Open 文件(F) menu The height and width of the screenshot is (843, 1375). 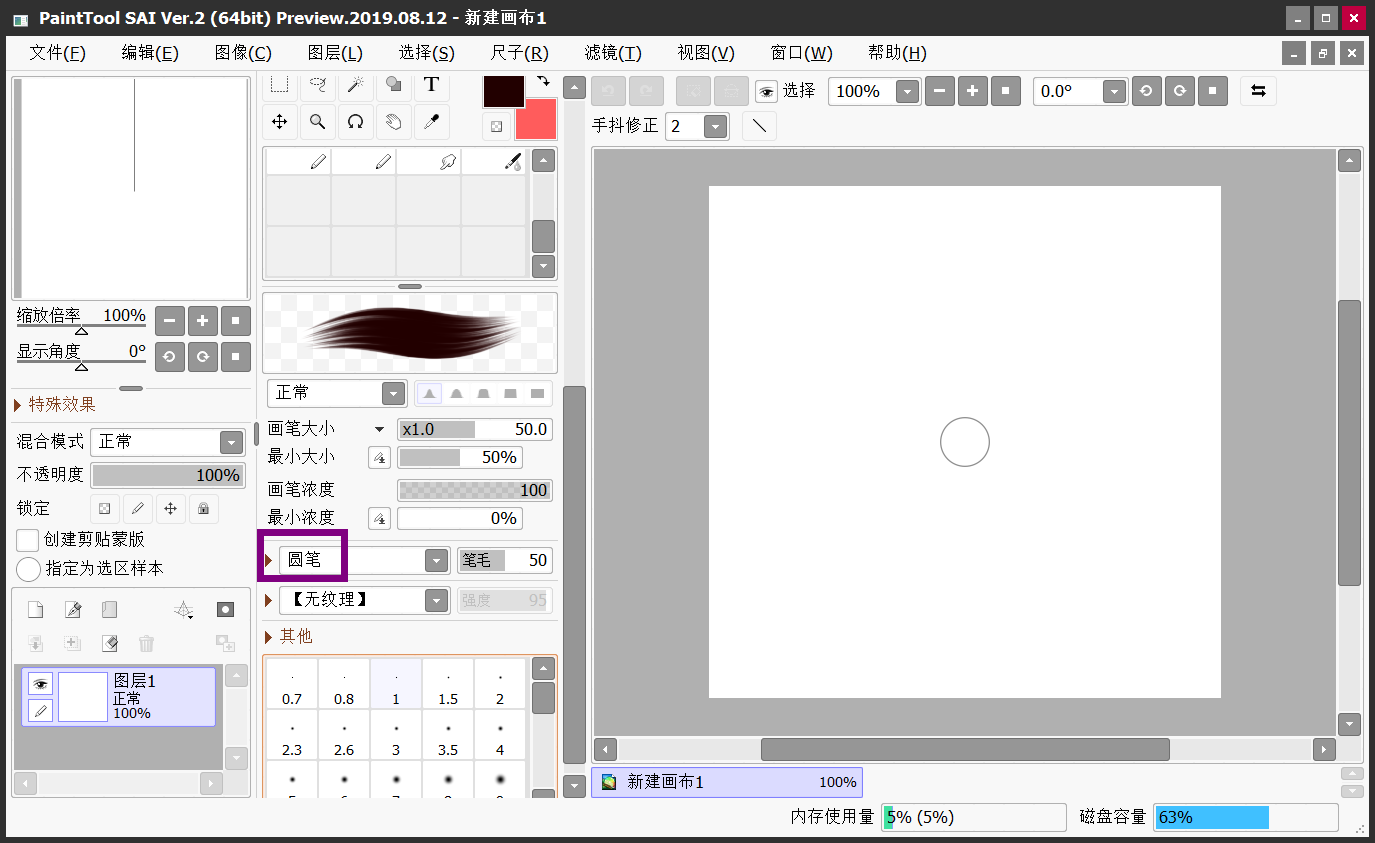(x=57, y=53)
